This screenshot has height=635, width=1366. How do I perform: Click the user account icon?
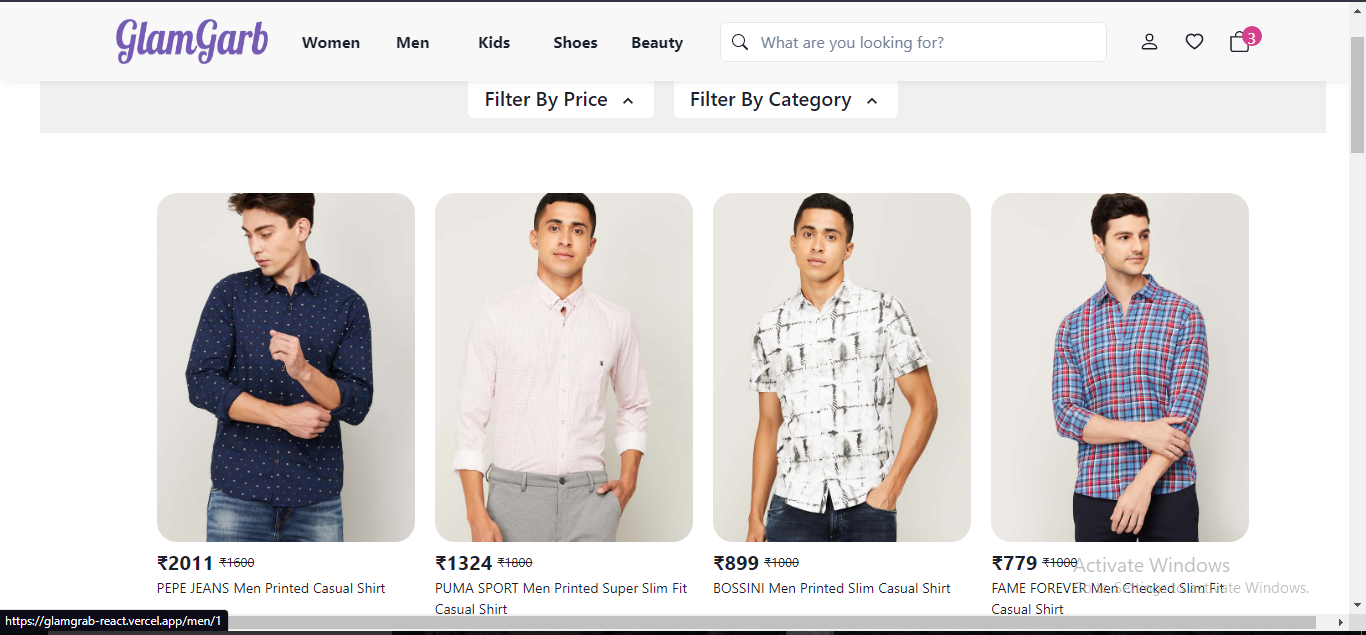(x=1149, y=42)
